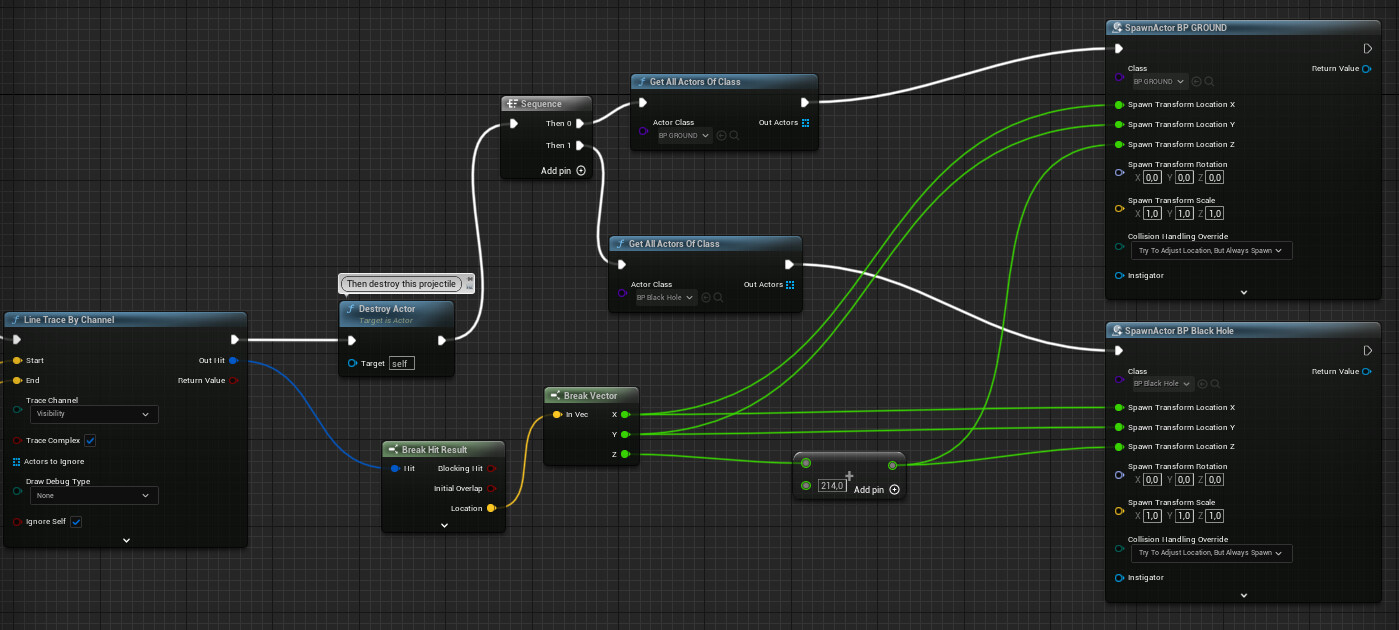Click the search magnifier beside BP Black Hole in Get All Actors
The width and height of the screenshot is (1399, 630).
point(718,297)
